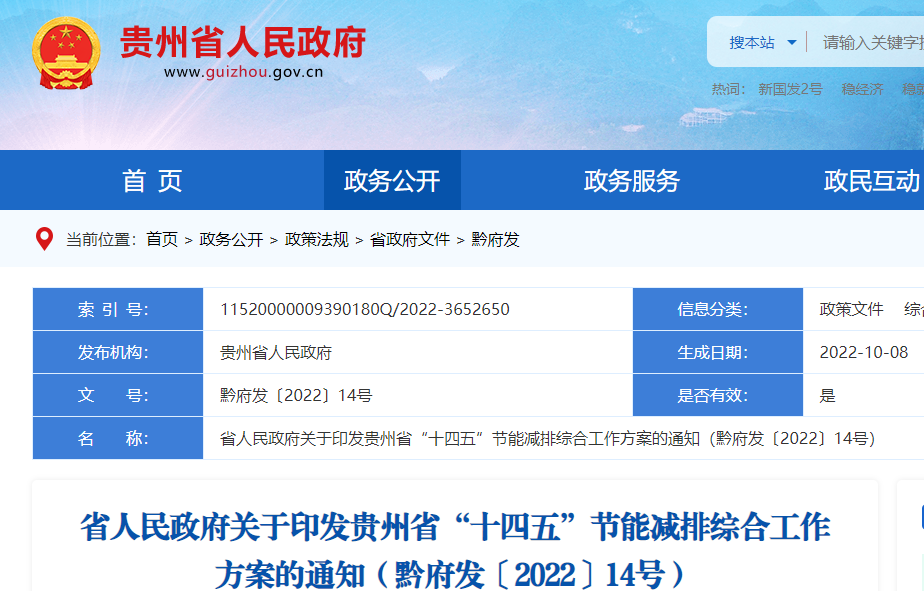Viewport: 924px width, 591px height.
Task: Click the 黔府发 breadcrumb link
Action: tap(496, 239)
